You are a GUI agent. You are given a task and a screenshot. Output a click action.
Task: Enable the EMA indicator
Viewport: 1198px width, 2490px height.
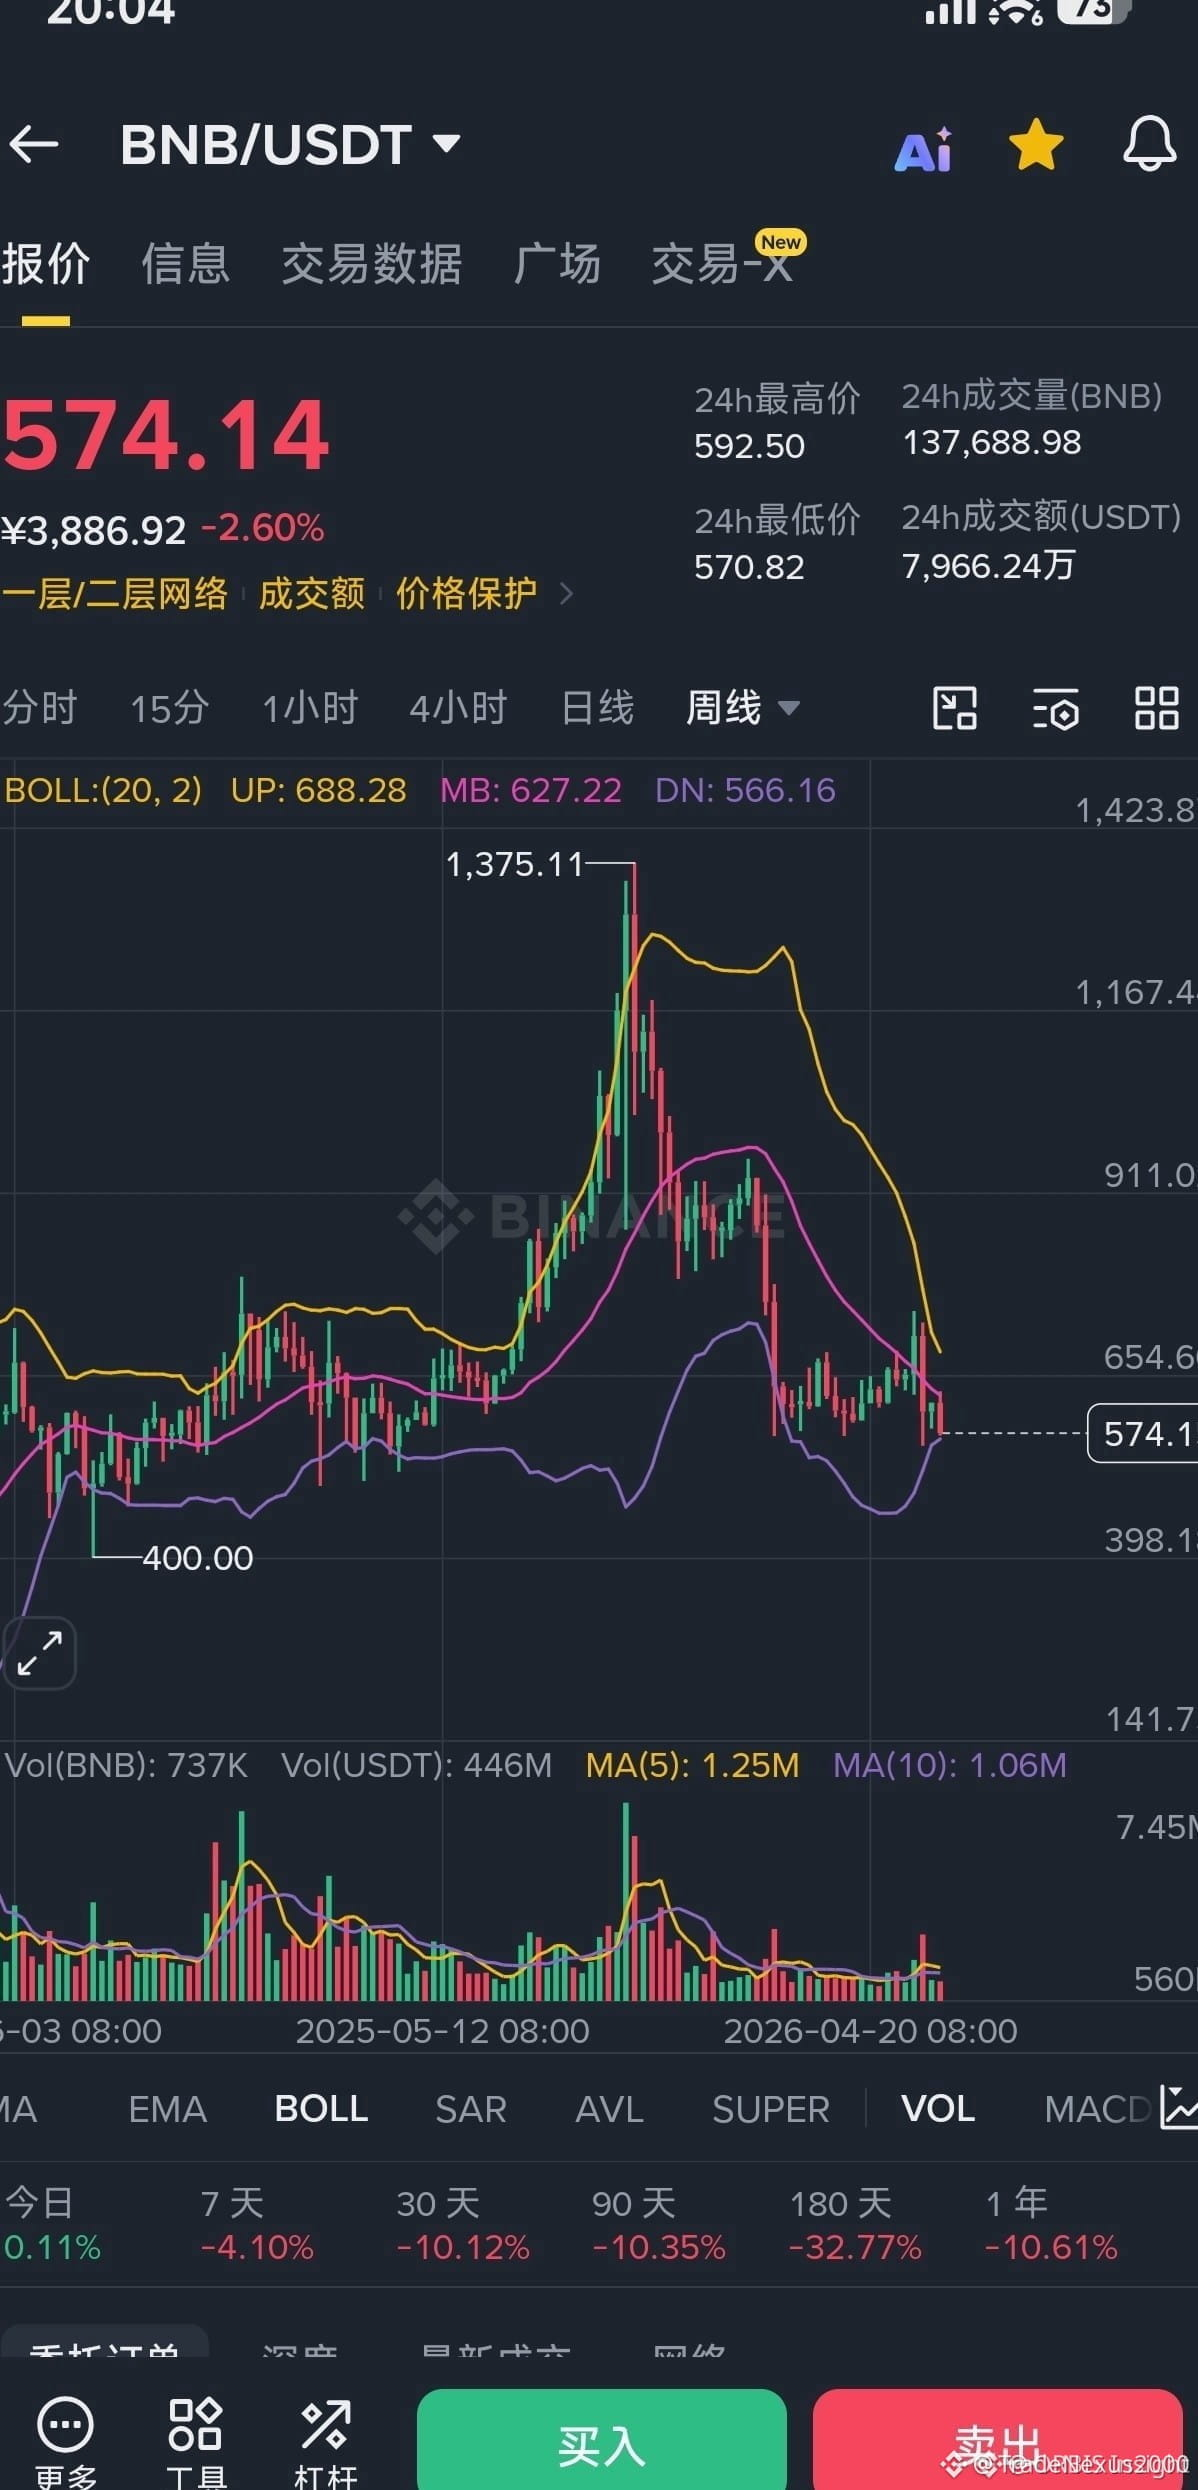click(x=168, y=2109)
